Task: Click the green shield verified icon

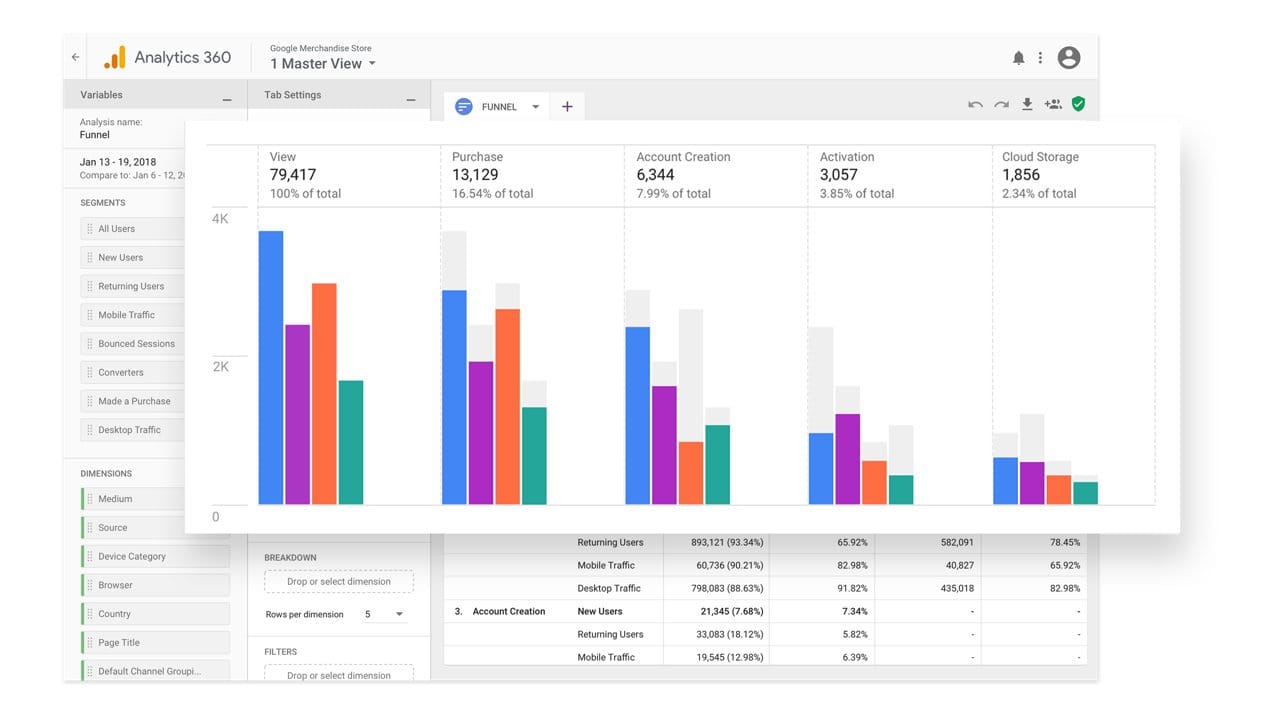Action: click(1078, 104)
